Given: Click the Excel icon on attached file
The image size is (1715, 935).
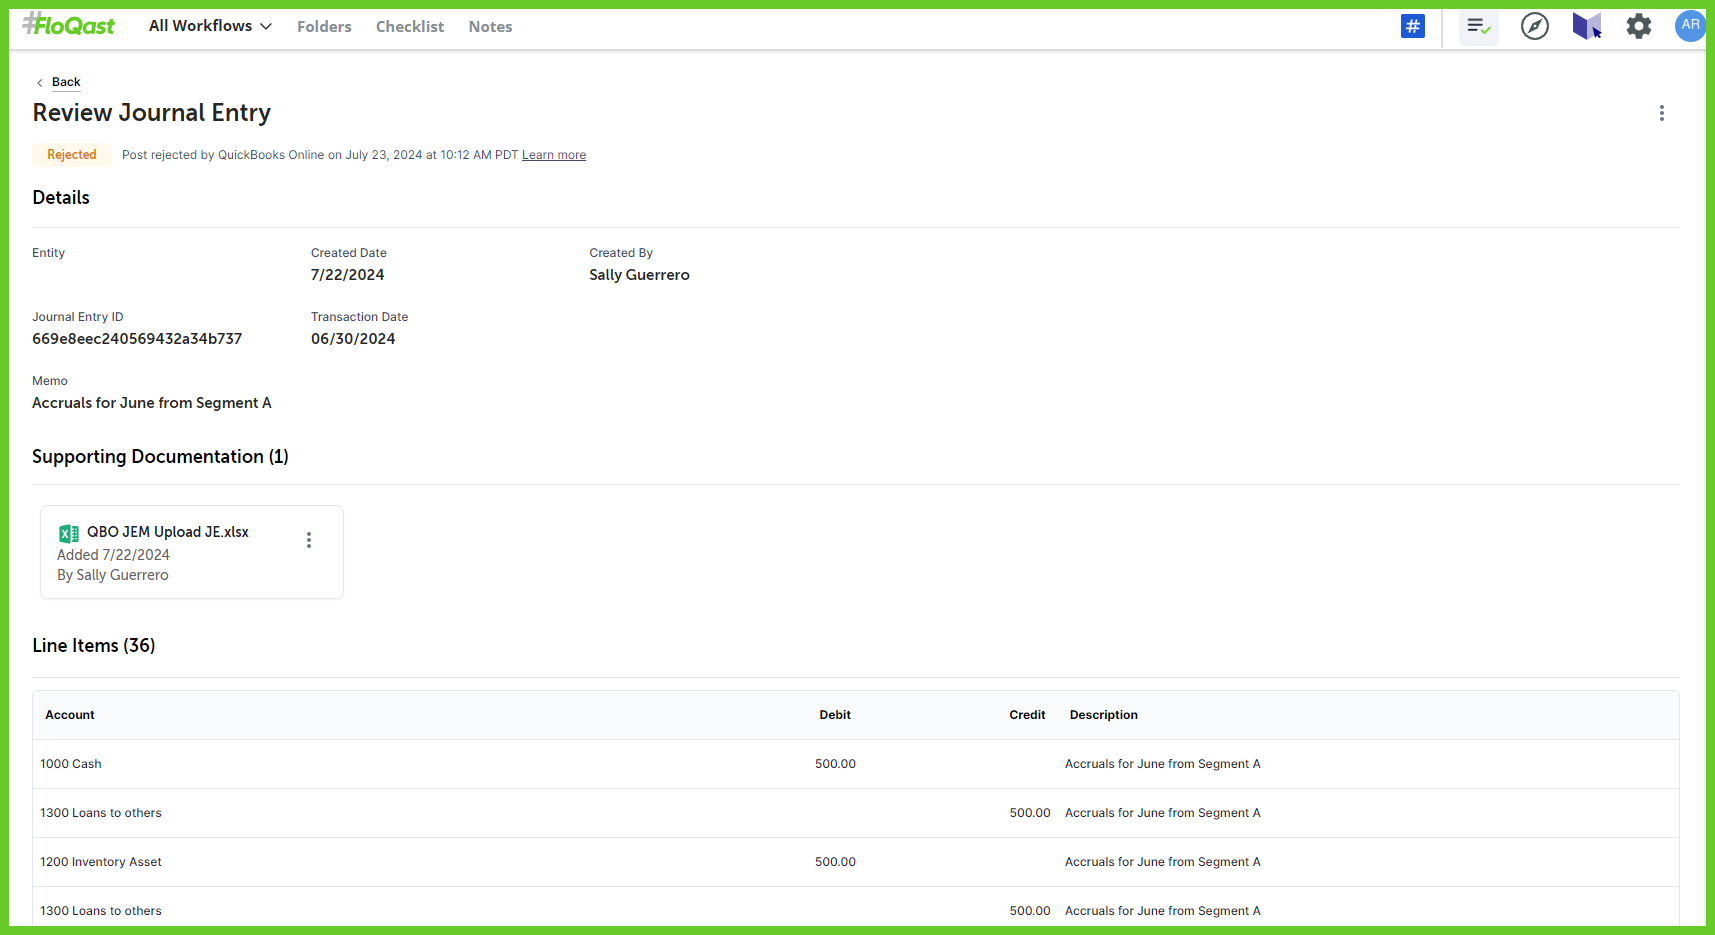Looking at the screenshot, I should point(69,533).
